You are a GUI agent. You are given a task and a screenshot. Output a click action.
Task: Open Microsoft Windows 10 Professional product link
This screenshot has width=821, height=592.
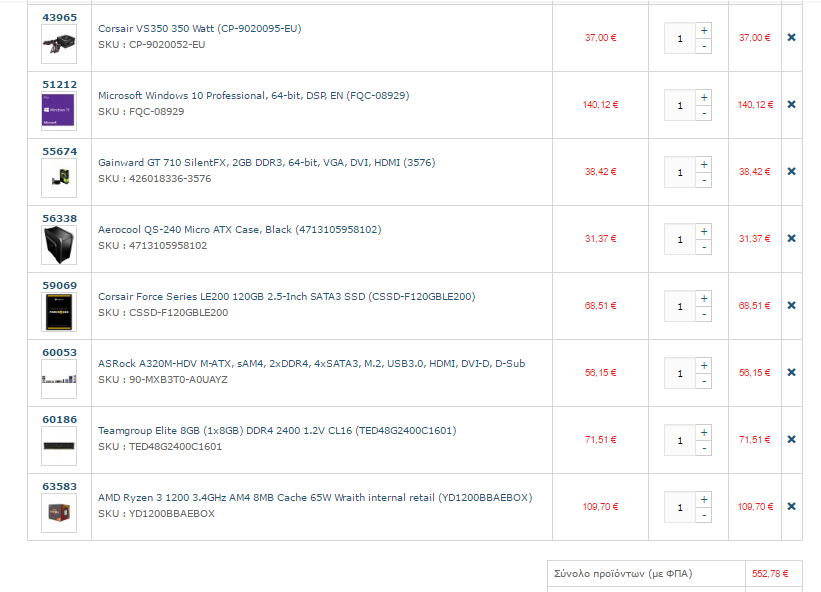pyautogui.click(x=253, y=96)
